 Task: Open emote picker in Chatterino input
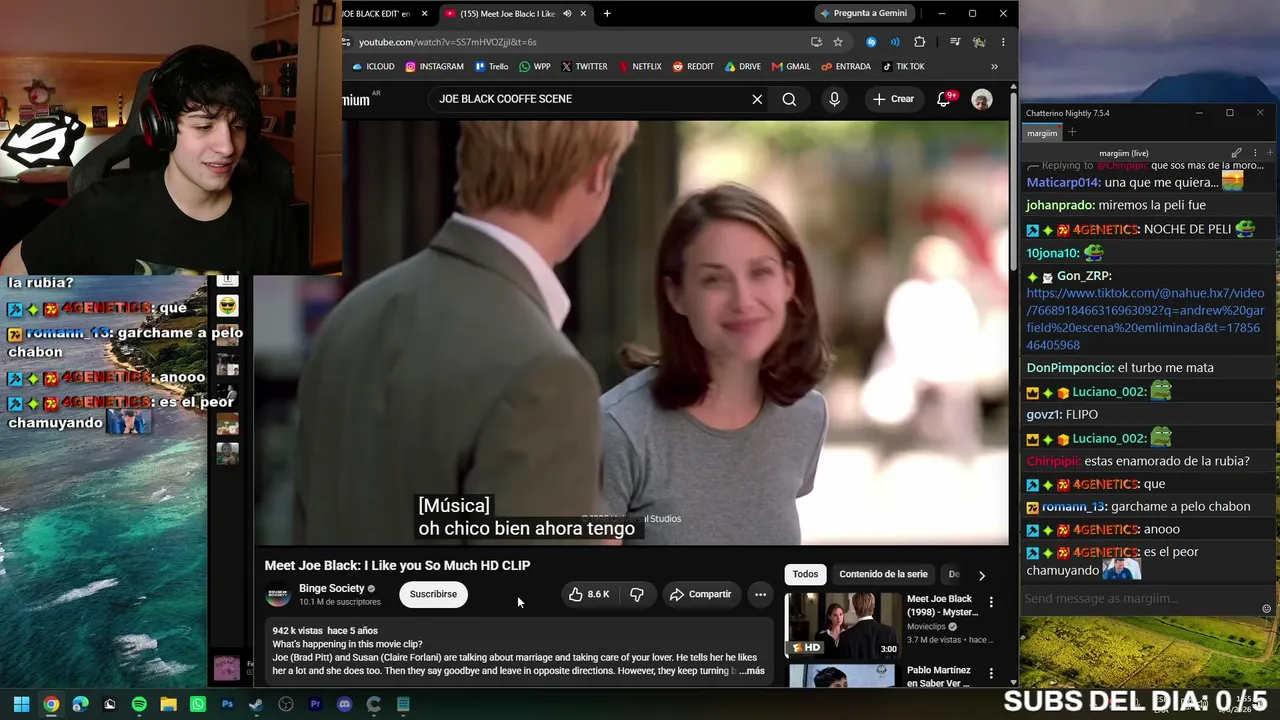click(x=1266, y=609)
